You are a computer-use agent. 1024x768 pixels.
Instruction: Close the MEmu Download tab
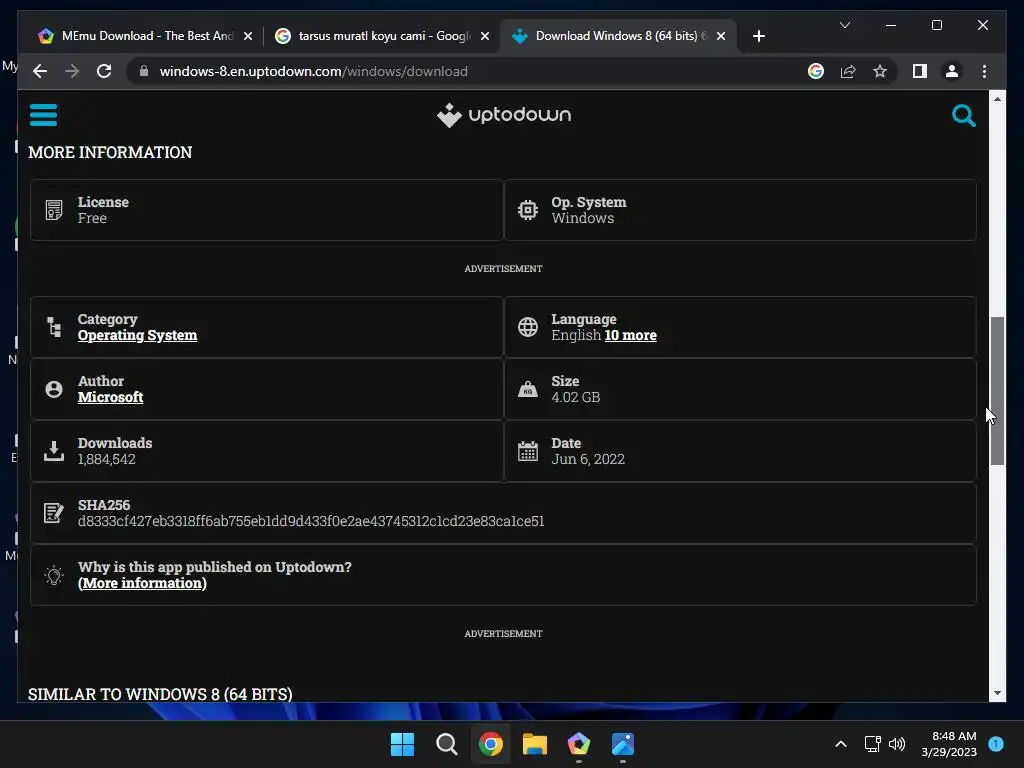pyautogui.click(x=248, y=36)
